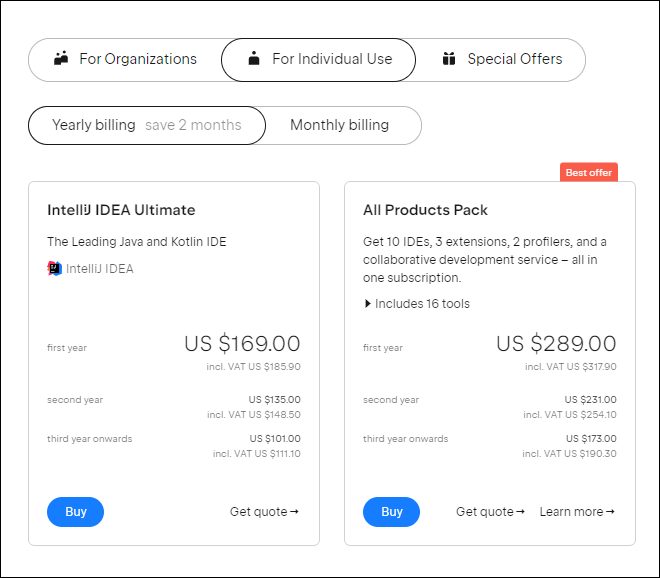Click the Best offer badge
The width and height of the screenshot is (660, 578).
pyautogui.click(x=589, y=173)
